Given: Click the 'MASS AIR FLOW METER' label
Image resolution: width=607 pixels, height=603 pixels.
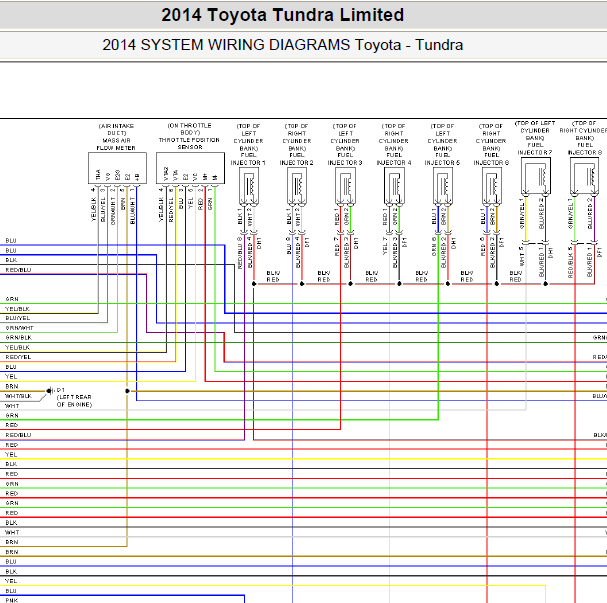Looking at the screenshot, I should click(116, 144).
